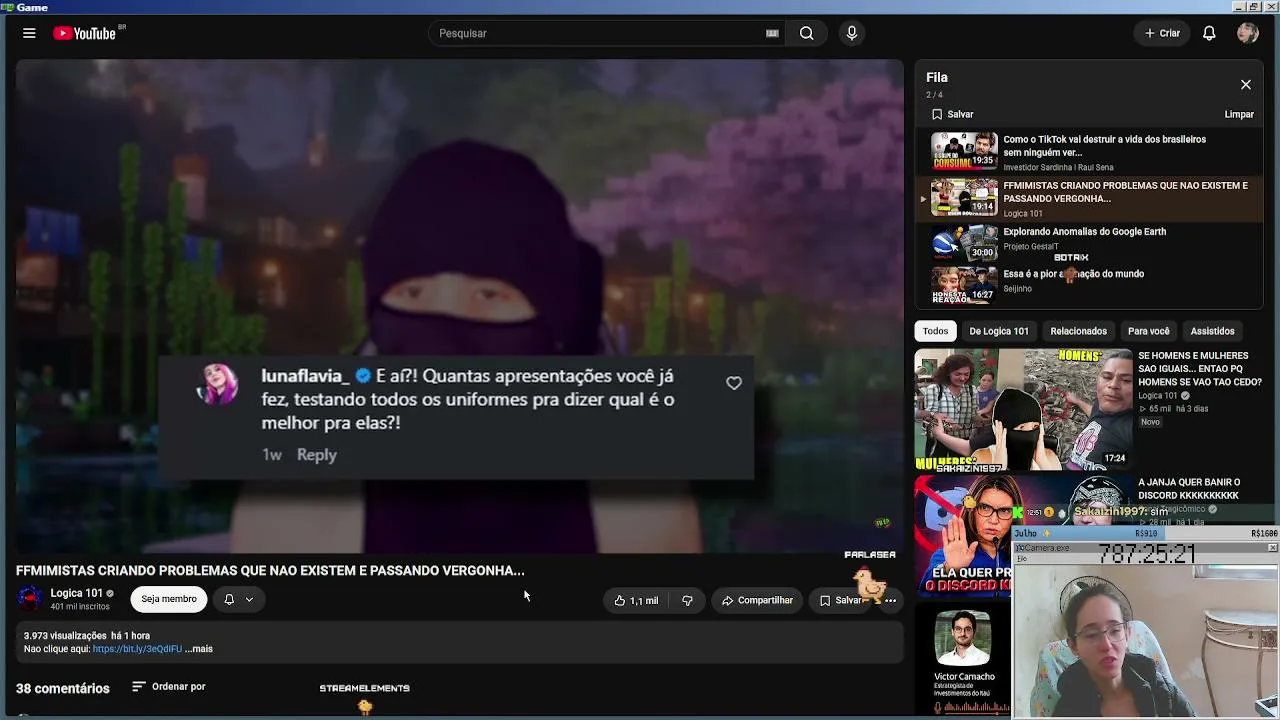Go to YouTube home via the logo
This screenshot has width=1280, height=720.
click(x=85, y=33)
